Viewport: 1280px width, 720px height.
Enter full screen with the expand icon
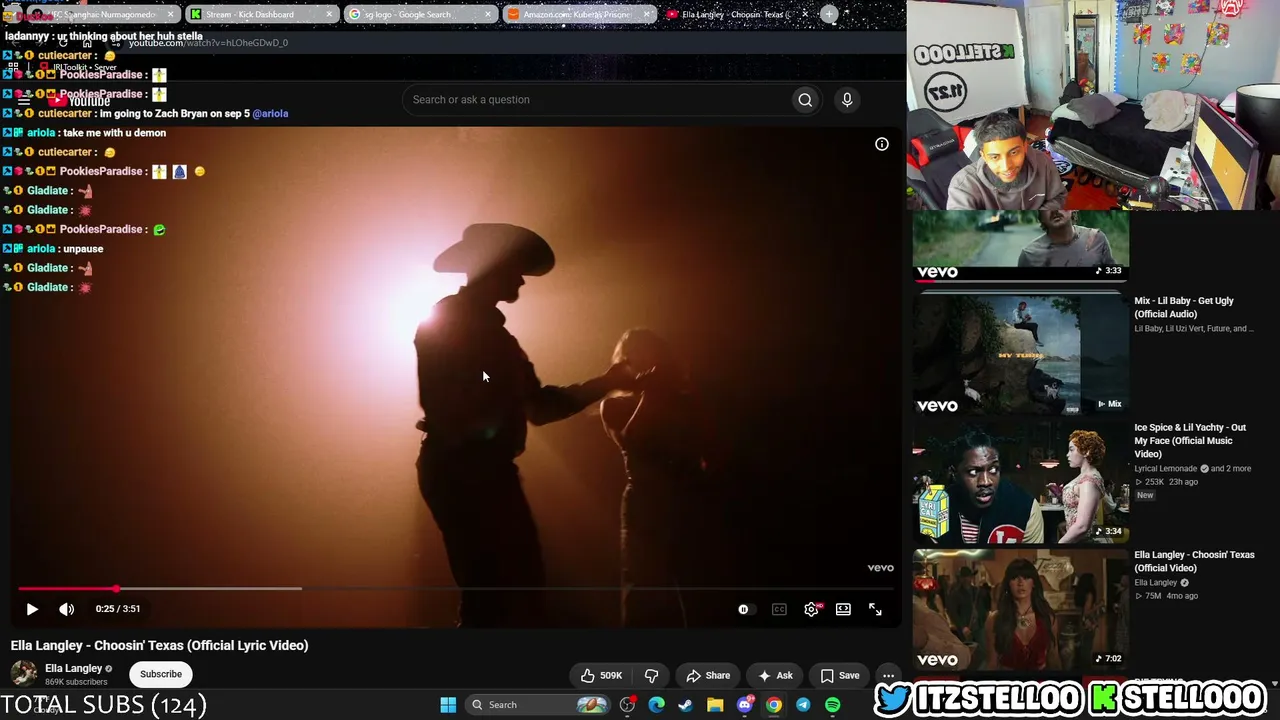click(x=875, y=609)
